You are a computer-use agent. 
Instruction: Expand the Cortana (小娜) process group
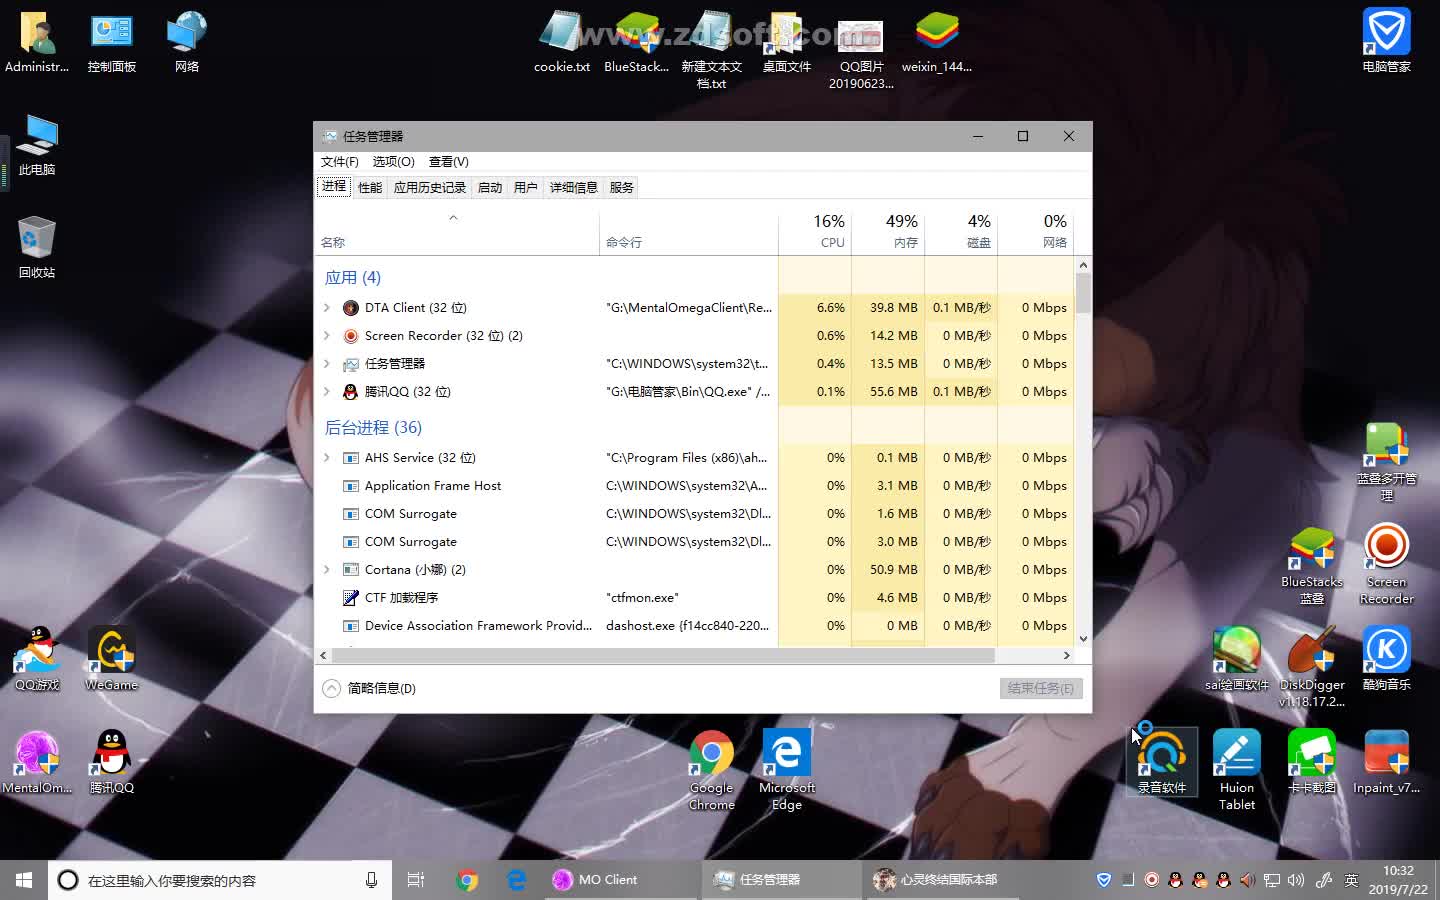[x=327, y=570]
